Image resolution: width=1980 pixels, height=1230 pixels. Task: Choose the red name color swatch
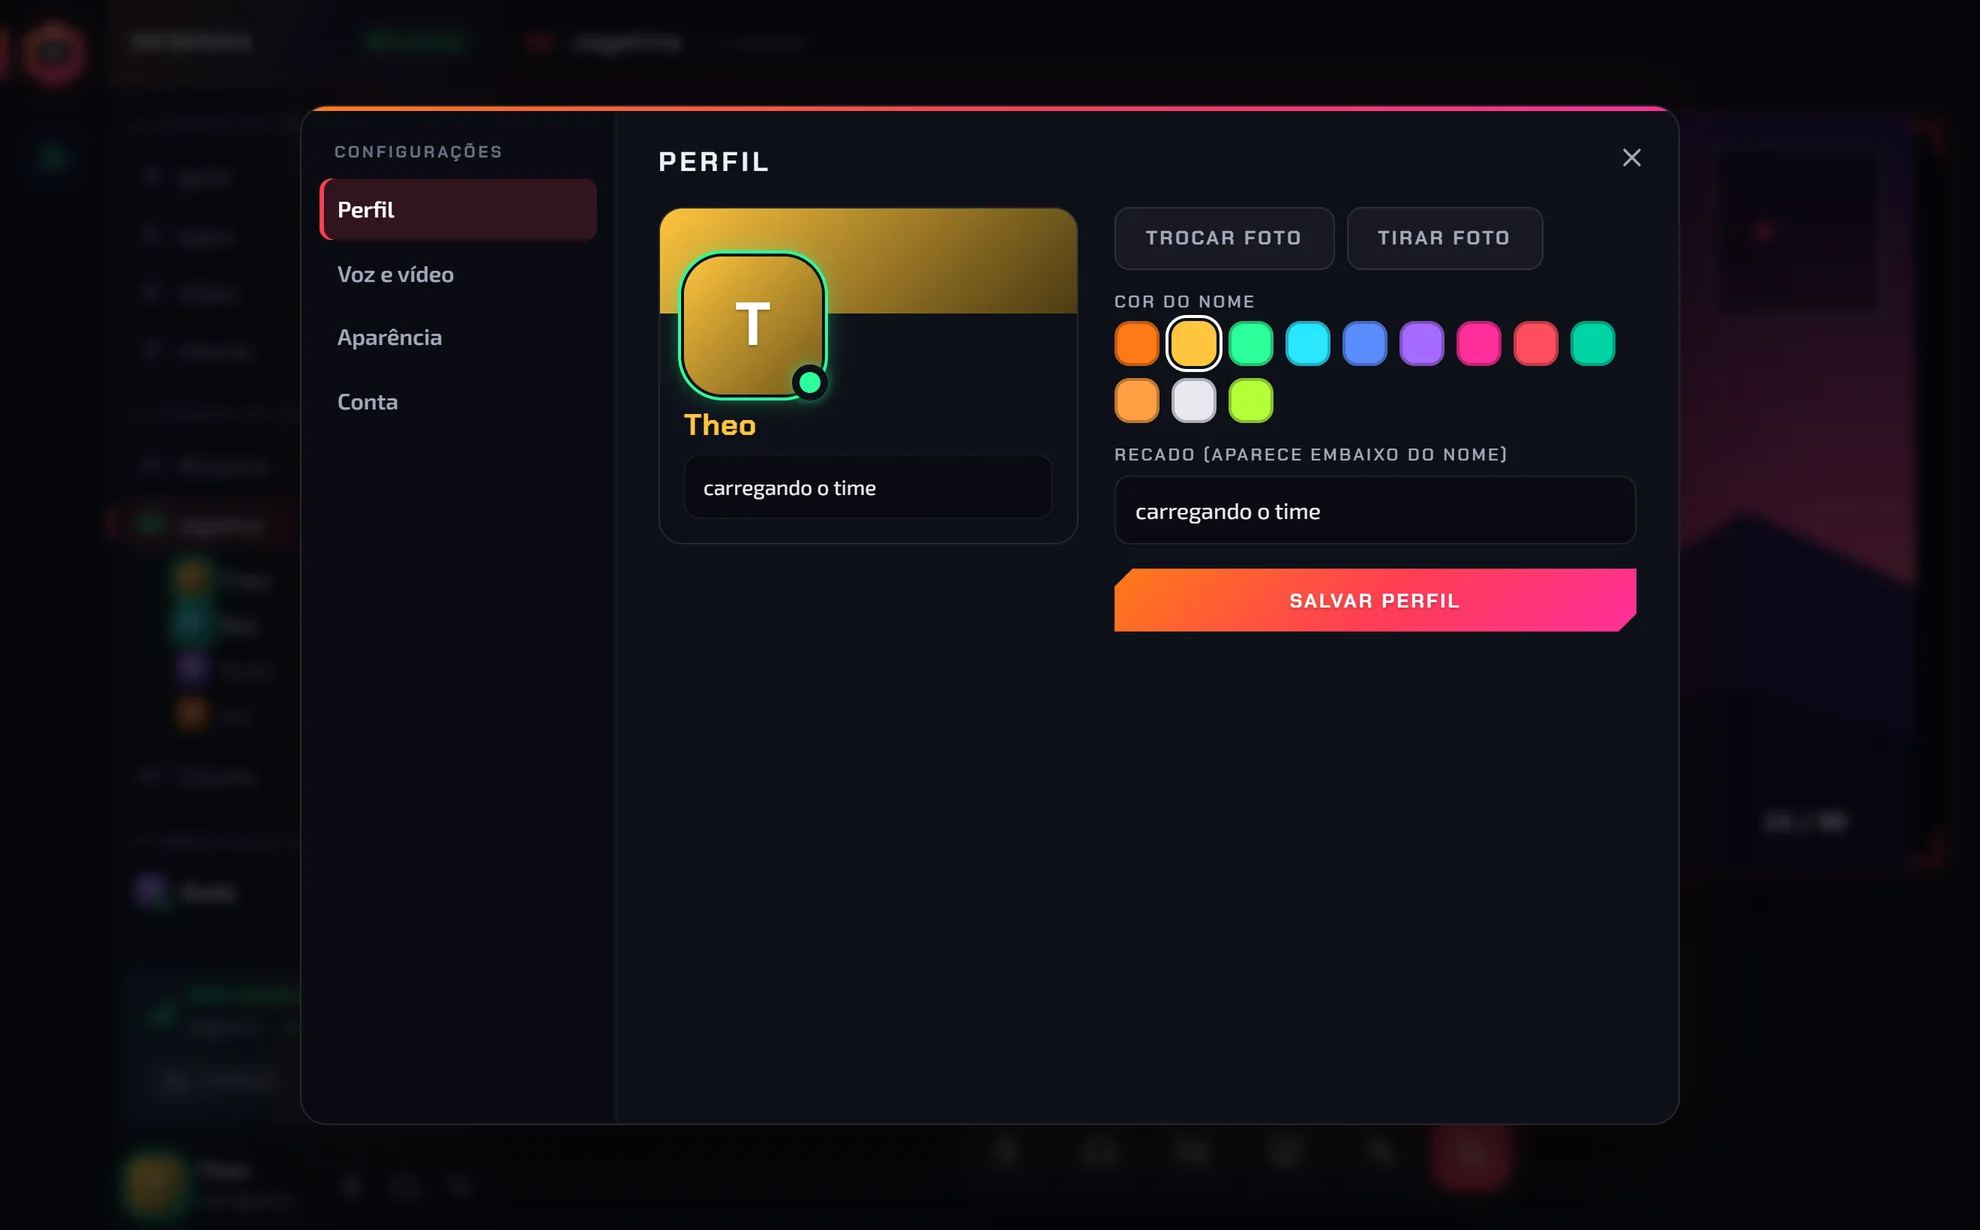[x=1536, y=344]
